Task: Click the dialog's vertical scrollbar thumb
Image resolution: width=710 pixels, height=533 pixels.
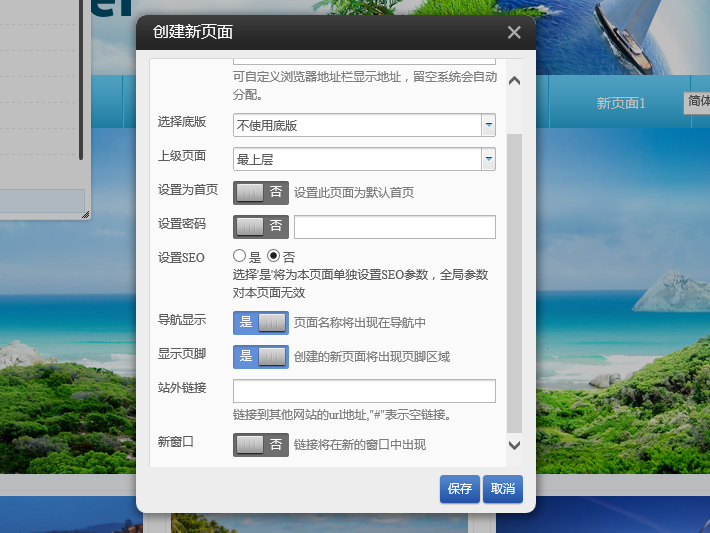Action: [x=515, y=280]
